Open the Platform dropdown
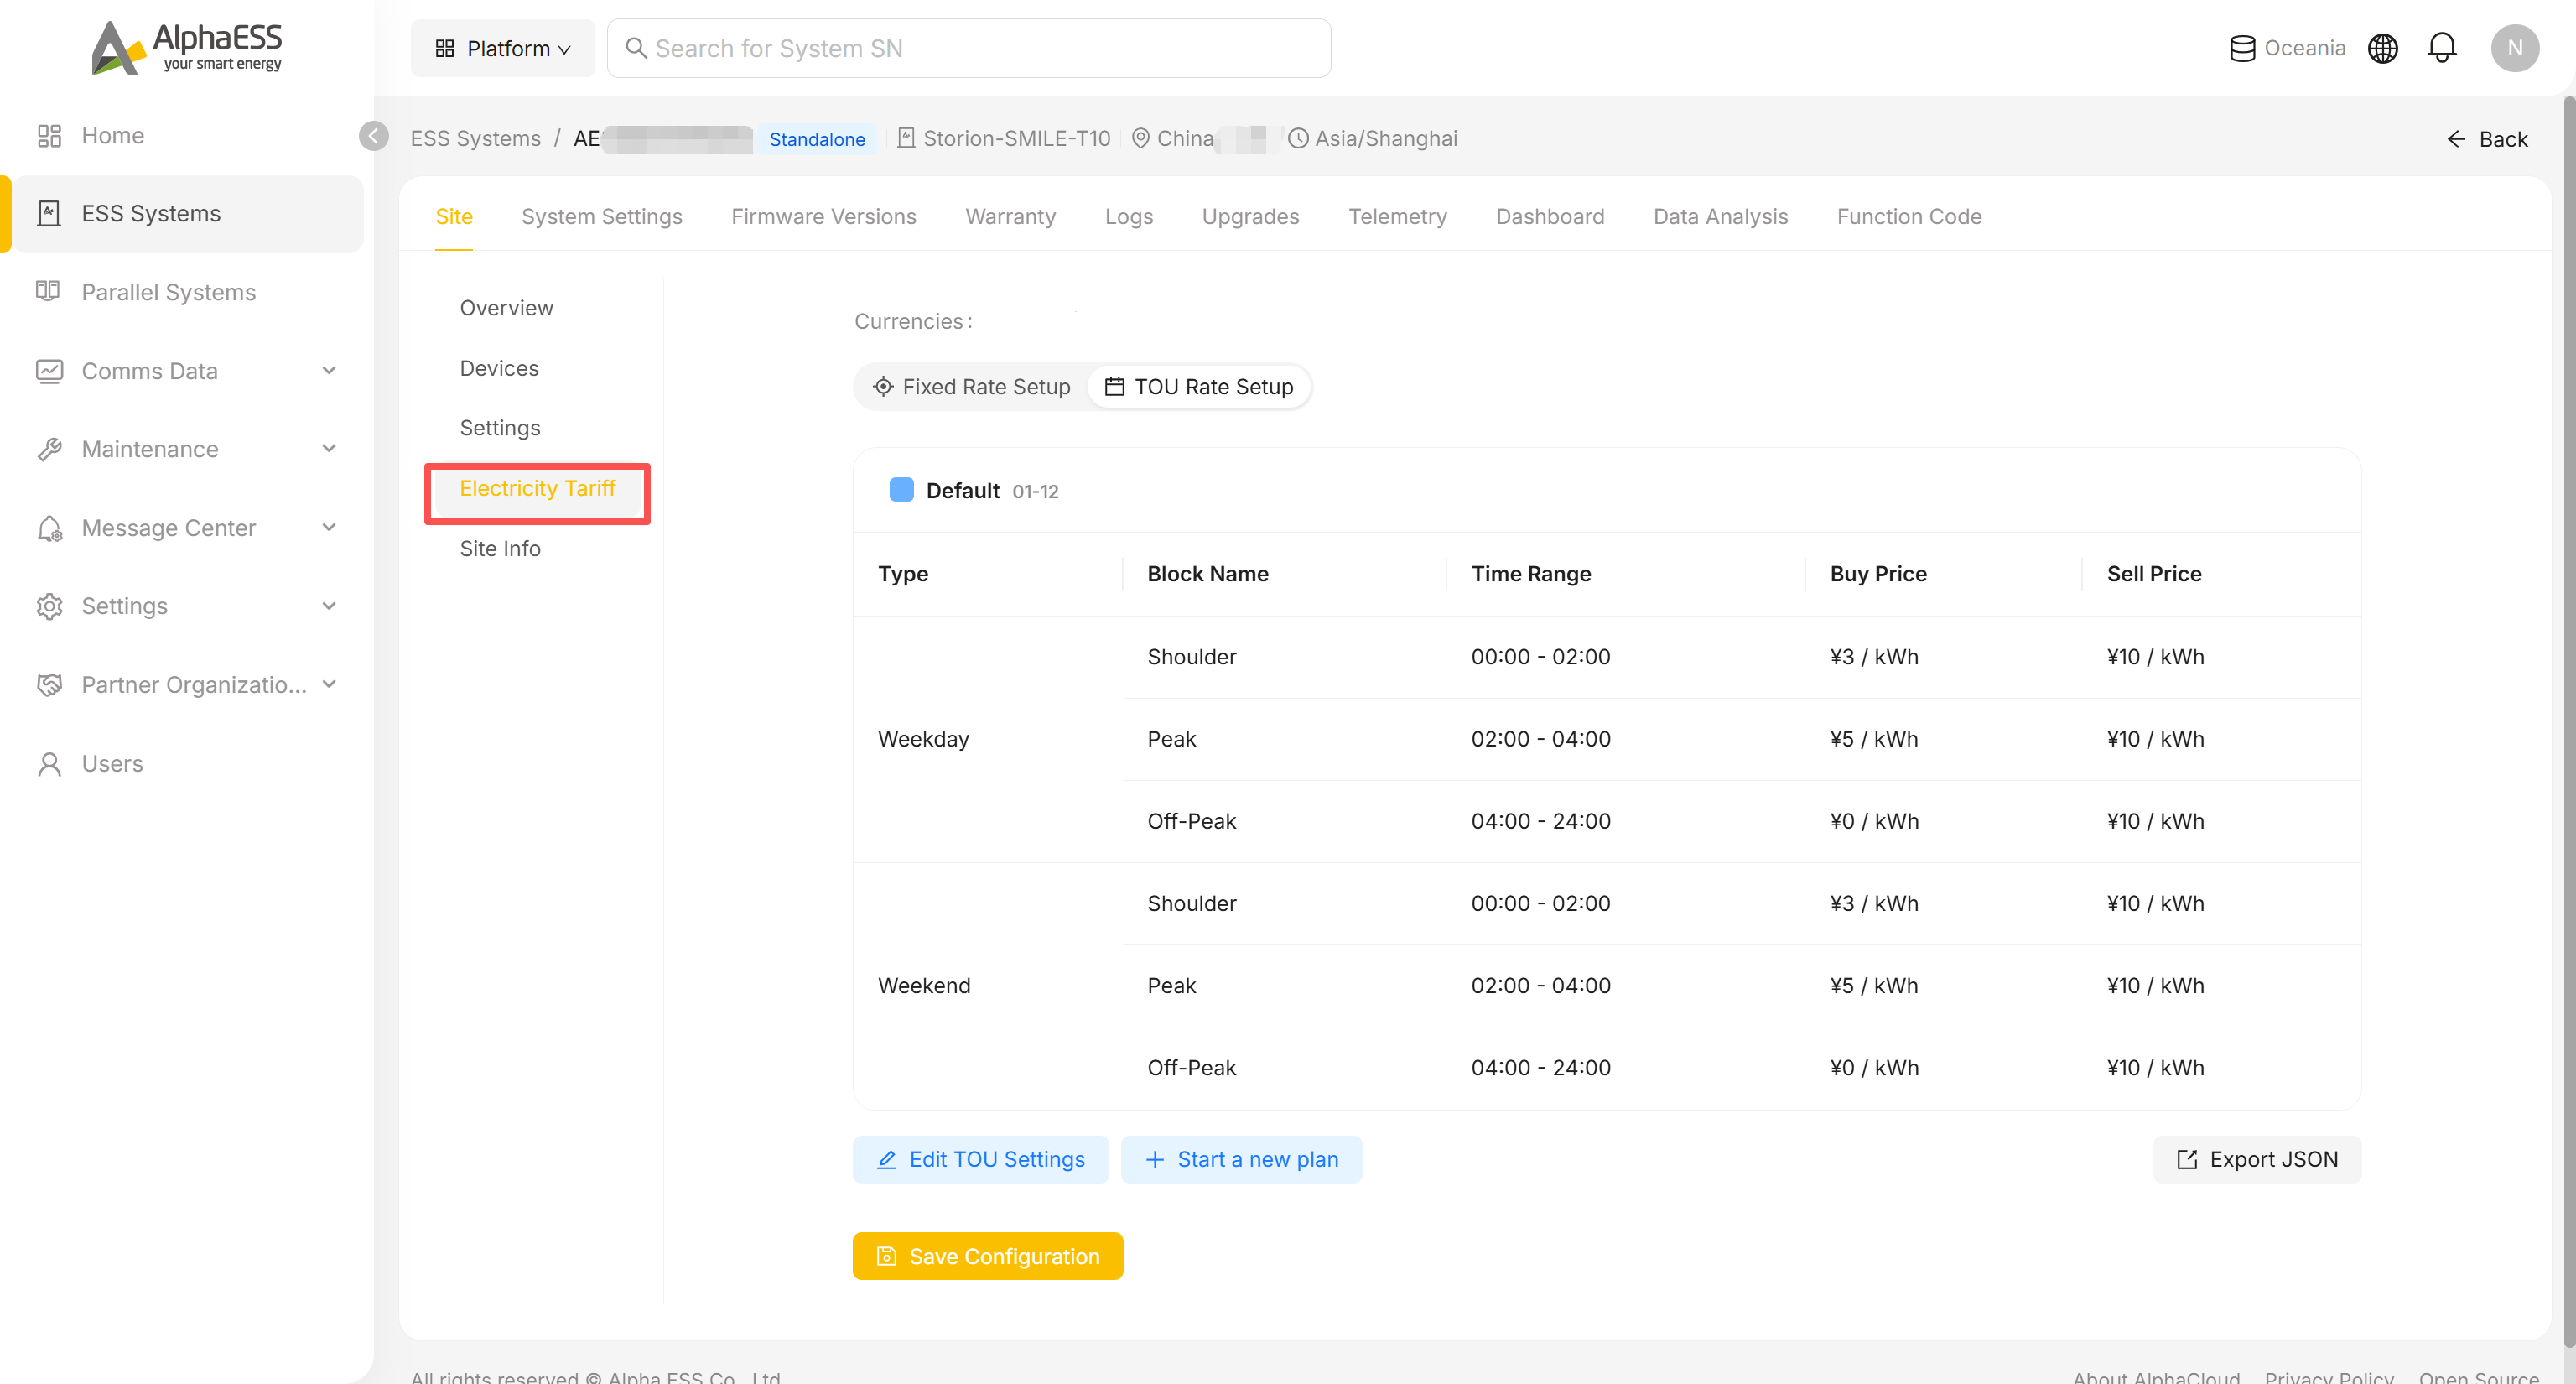Viewport: 2576px width, 1384px height. [x=502, y=48]
